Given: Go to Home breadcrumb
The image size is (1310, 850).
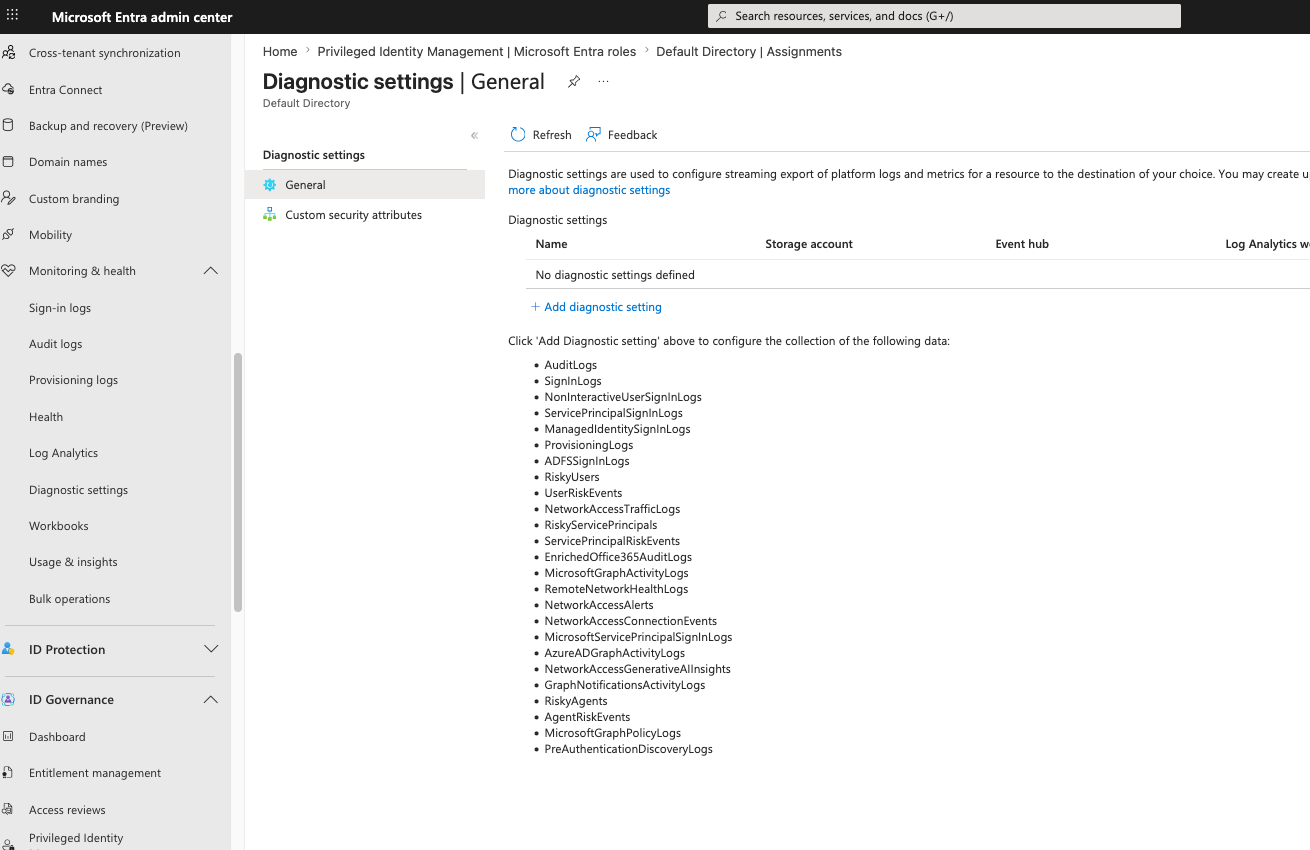Looking at the screenshot, I should (280, 52).
